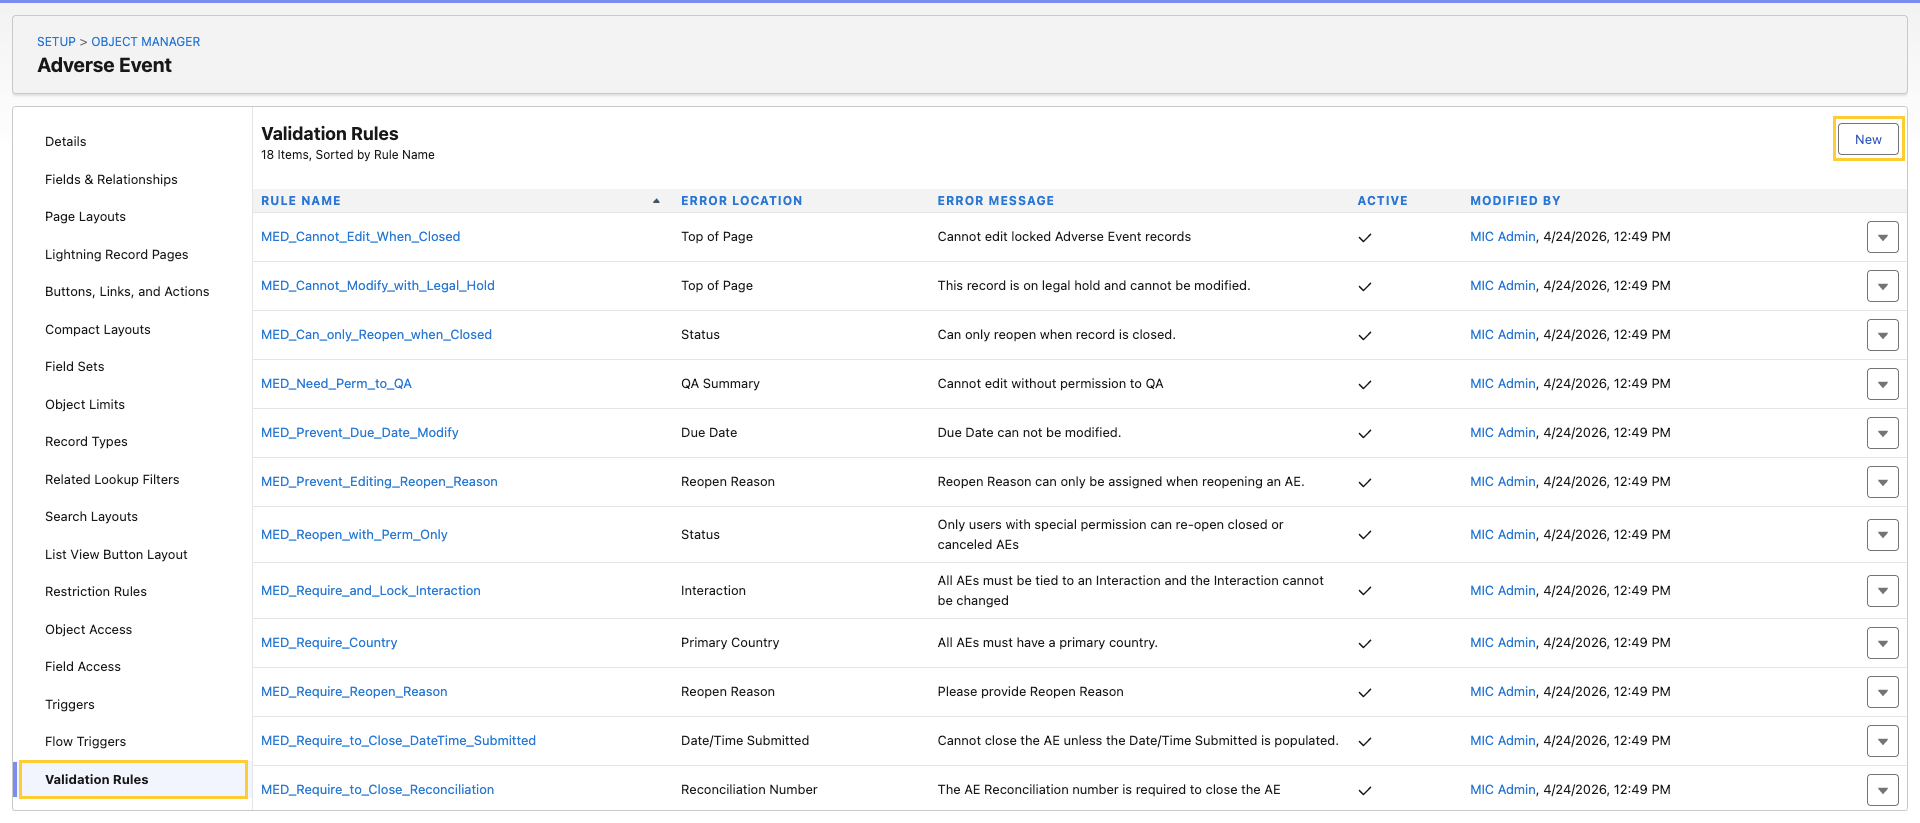This screenshot has width=1920, height=823.
Task: Sort by the Rule Name column header
Action: [x=301, y=201]
